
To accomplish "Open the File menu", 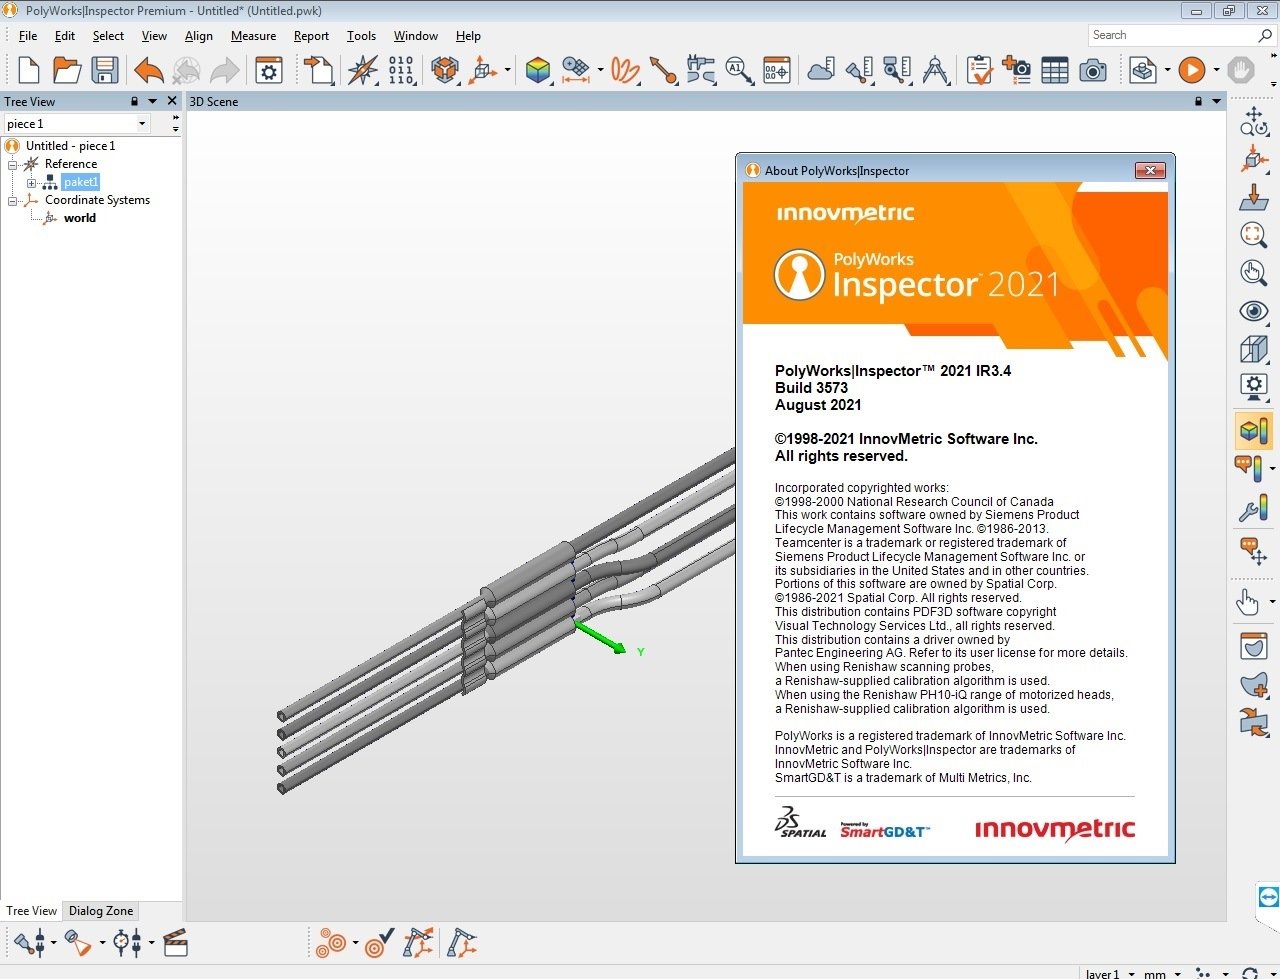I will click(x=28, y=36).
